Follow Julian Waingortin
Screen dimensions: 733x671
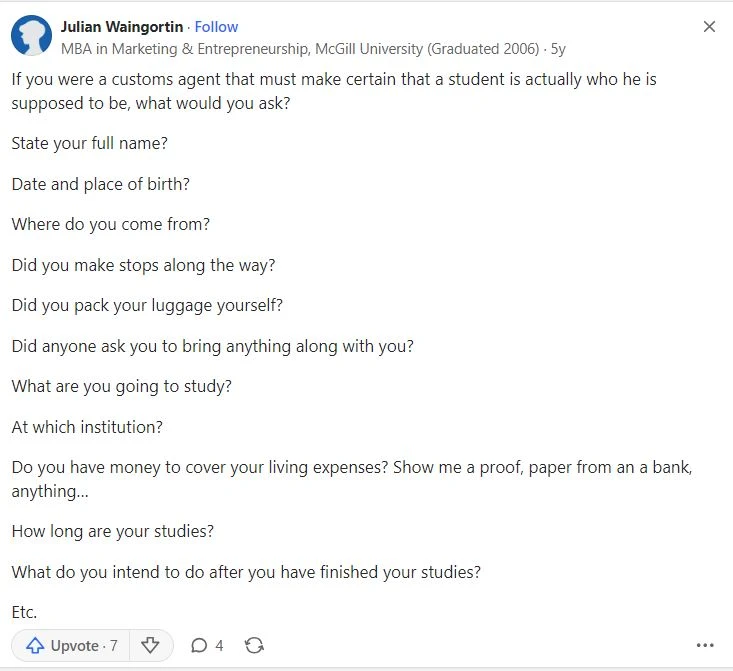coord(216,27)
